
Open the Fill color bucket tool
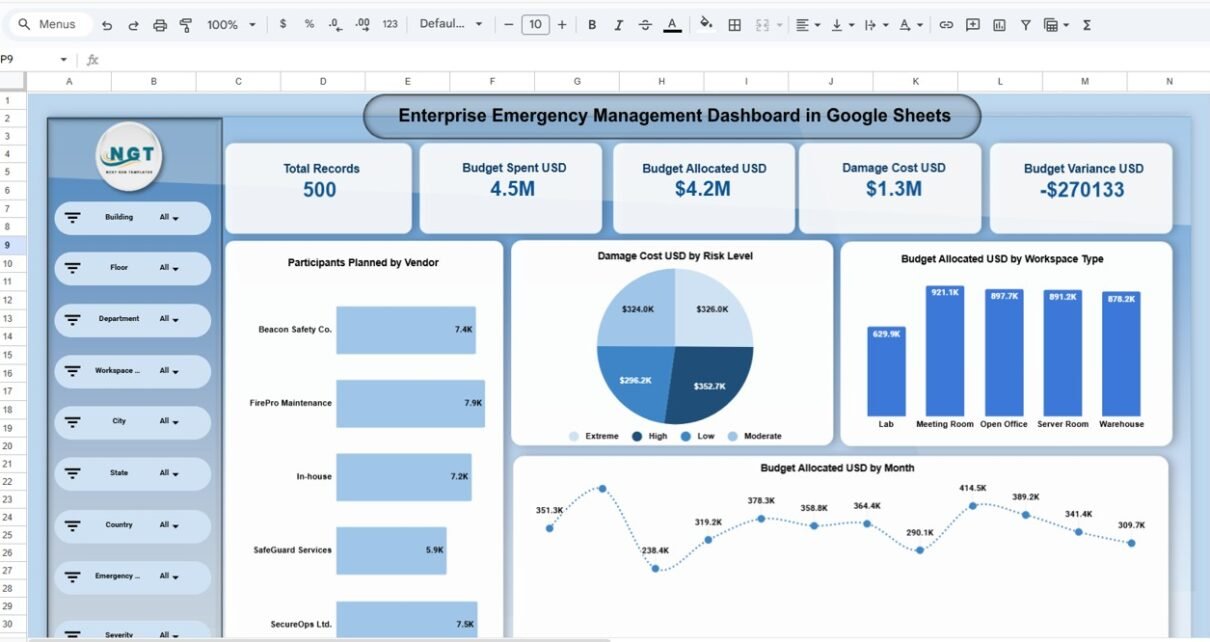[706, 25]
